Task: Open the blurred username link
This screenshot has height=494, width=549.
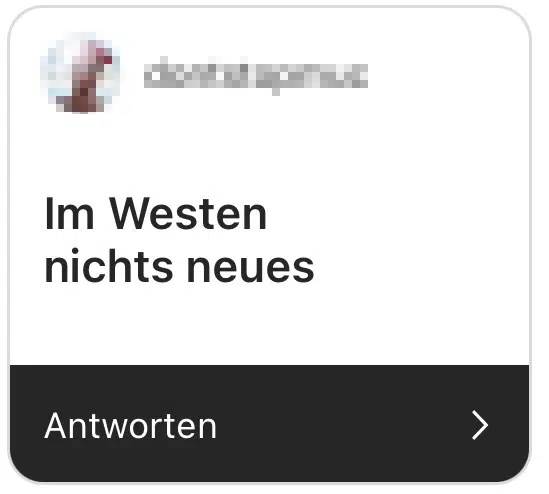Action: (x=256, y=75)
